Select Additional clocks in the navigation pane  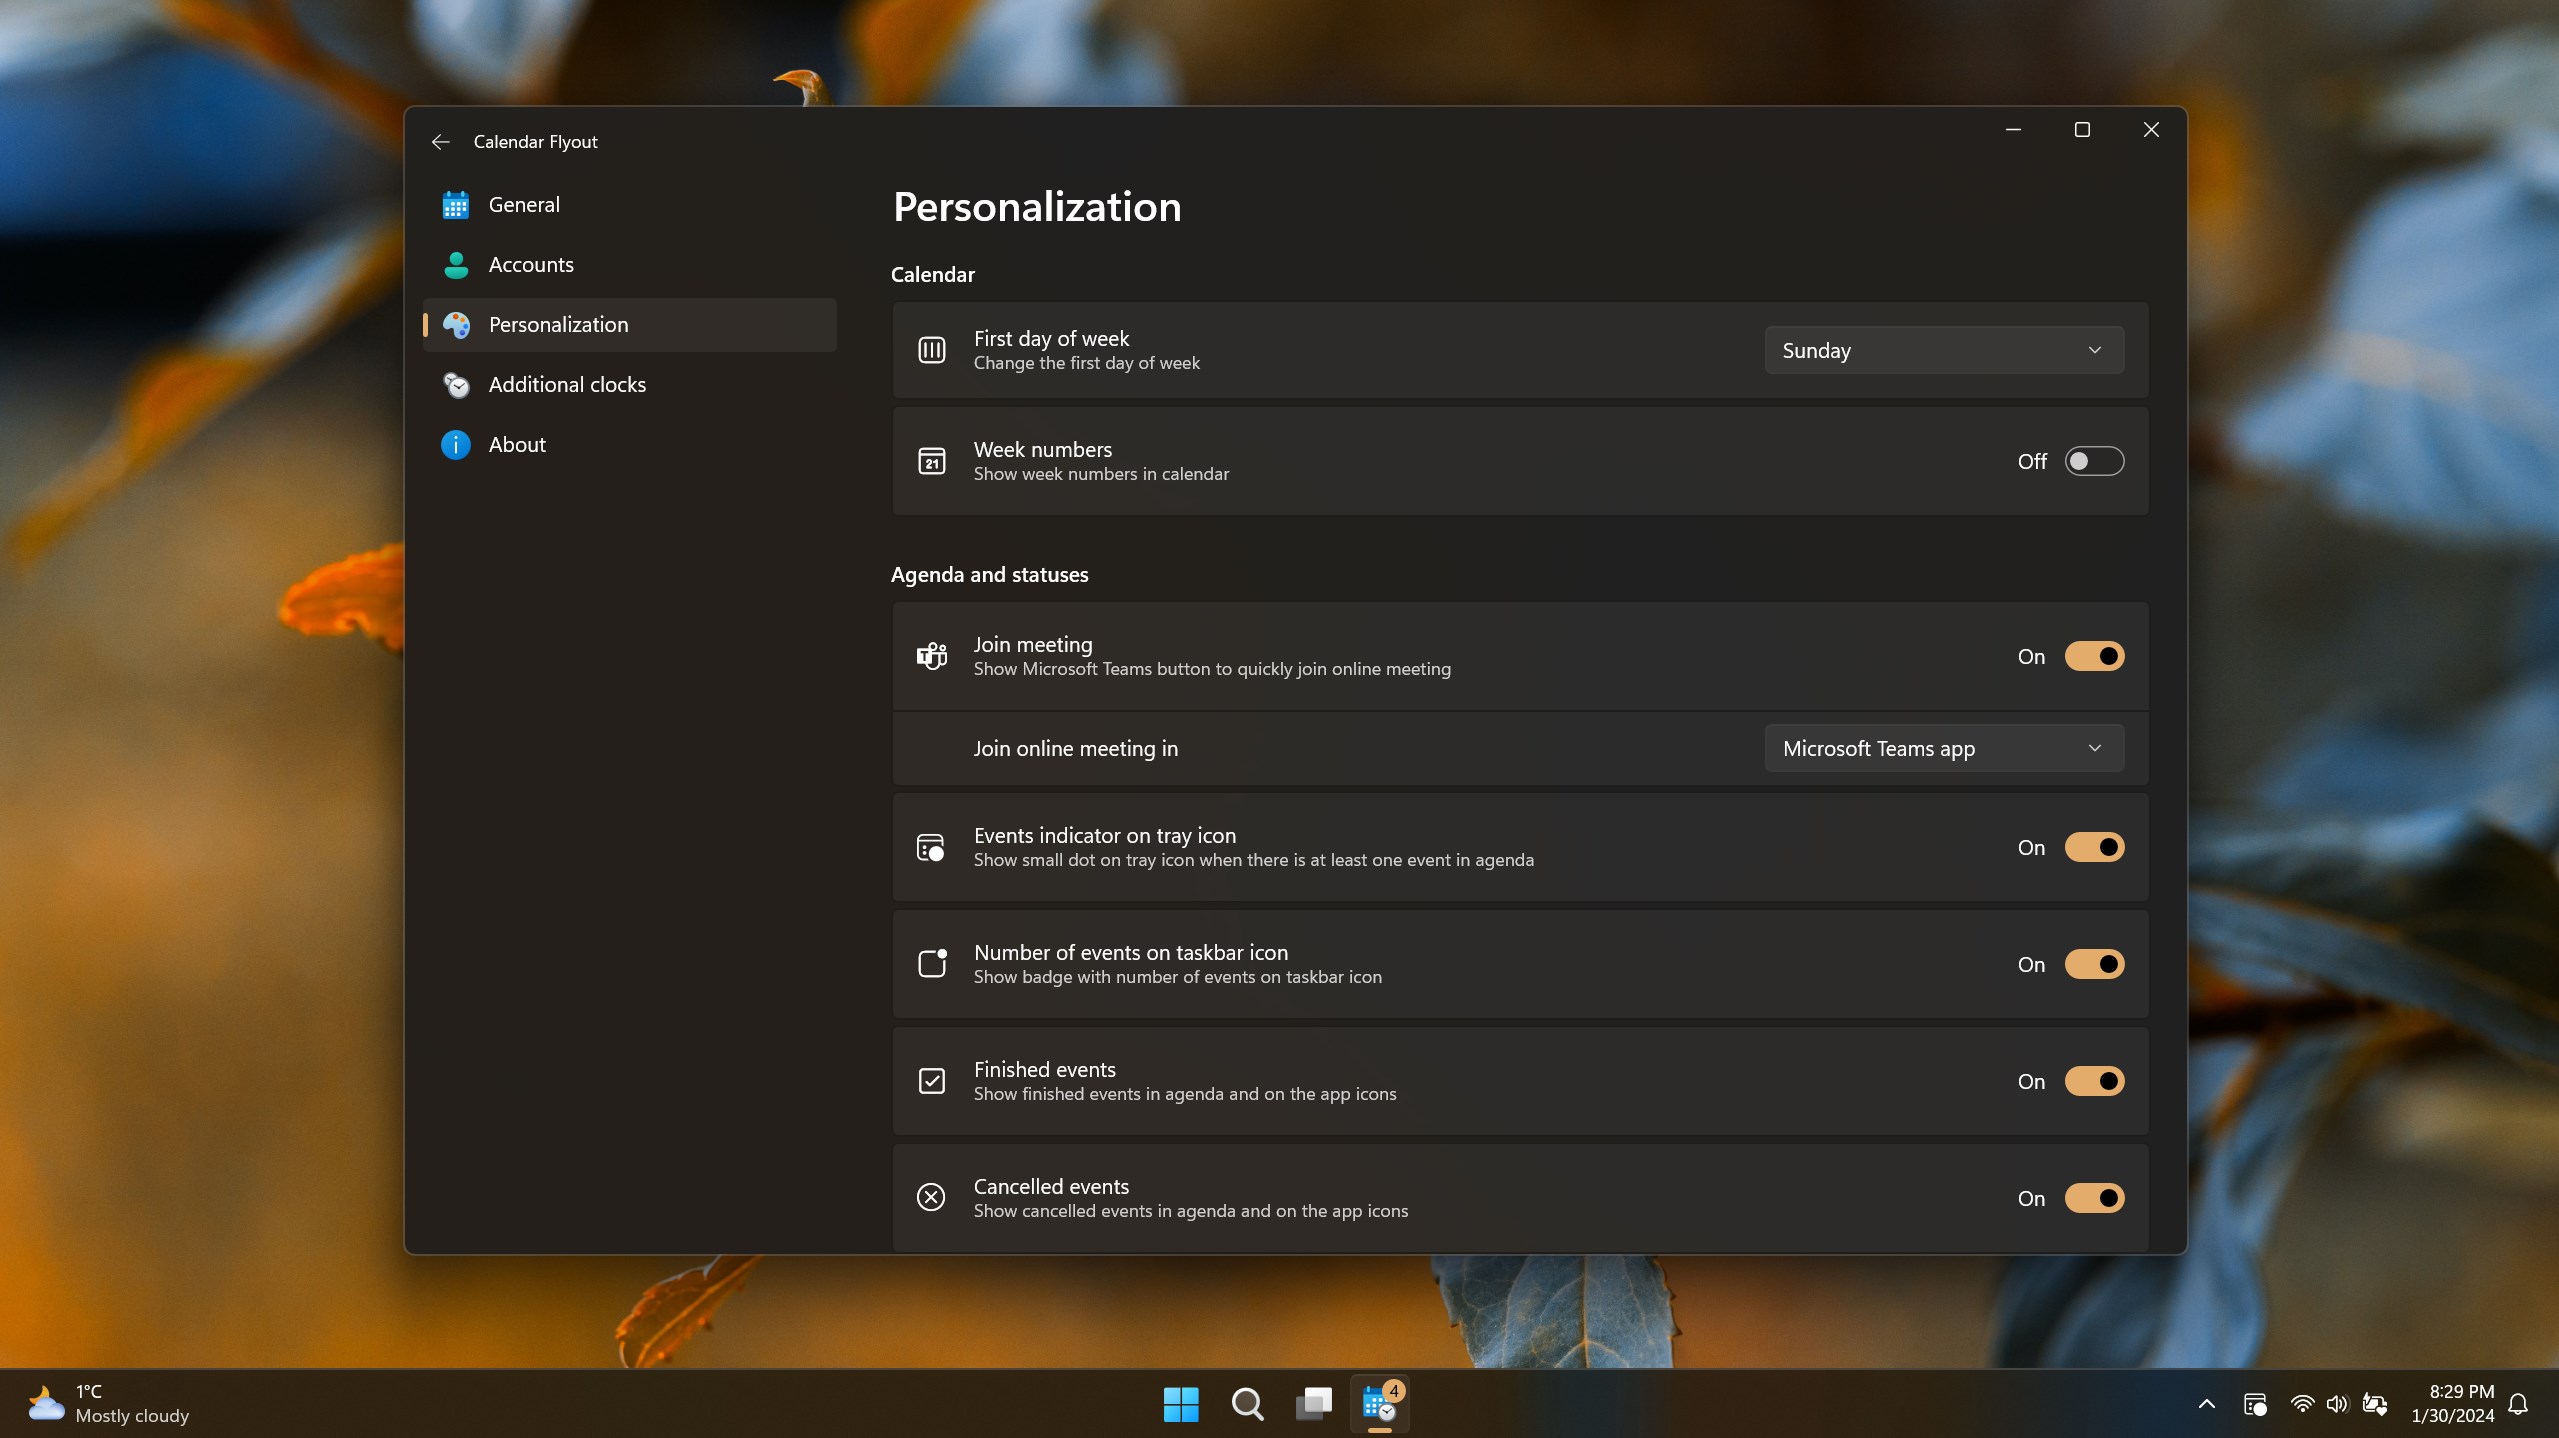click(568, 384)
